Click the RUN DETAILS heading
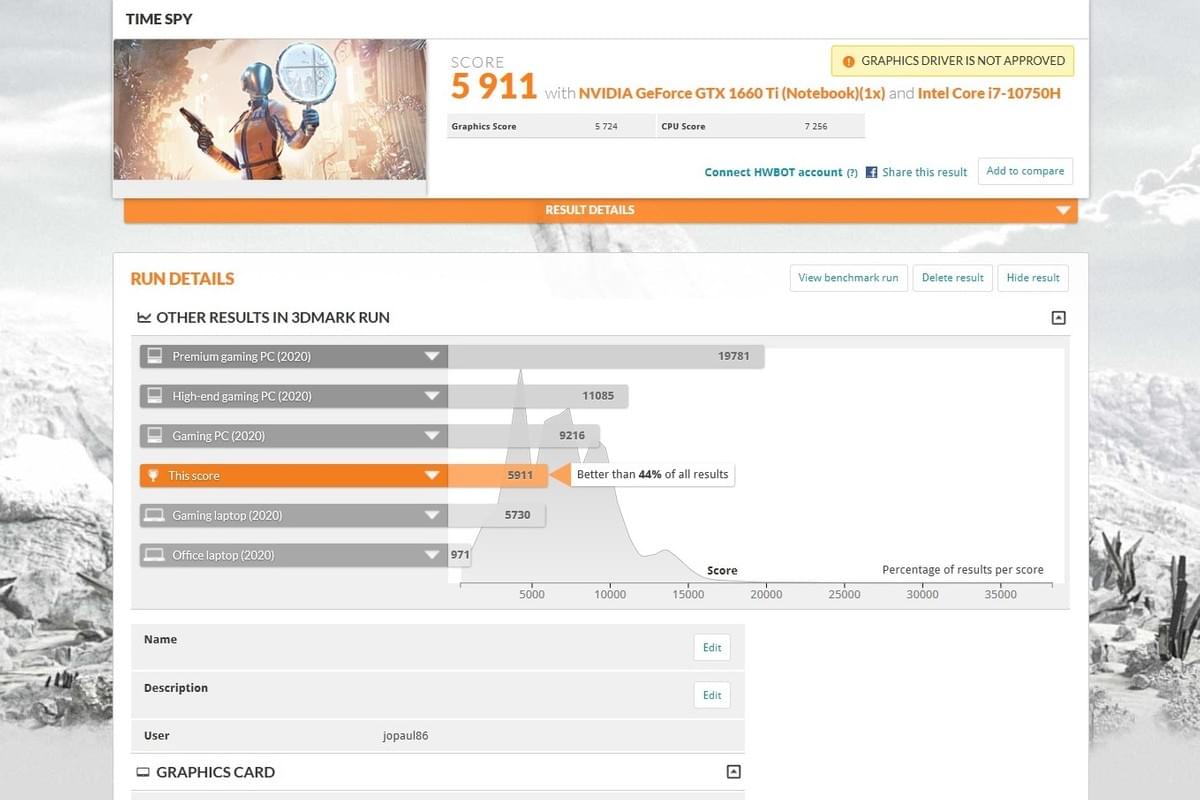 [x=182, y=279]
